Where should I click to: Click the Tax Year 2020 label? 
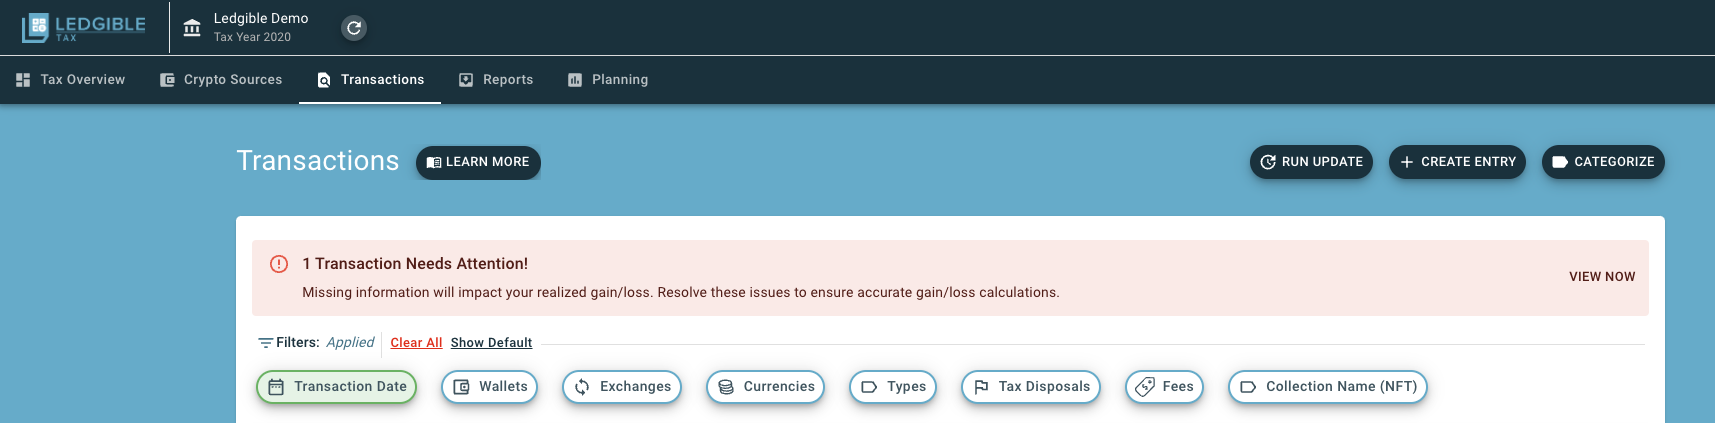(252, 37)
